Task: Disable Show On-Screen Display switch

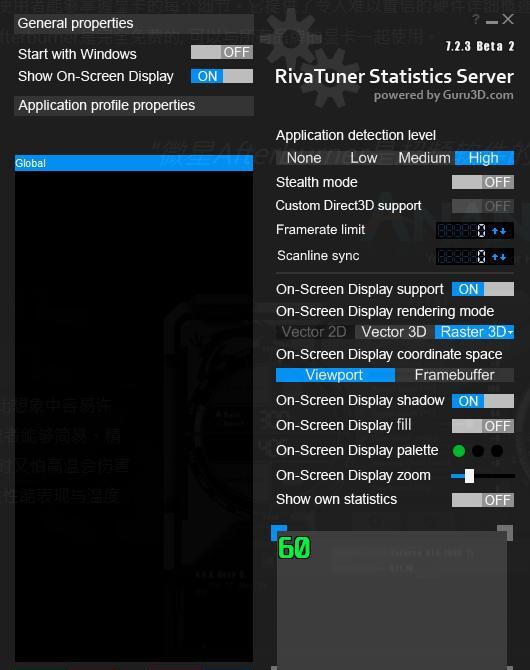Action: click(x=222, y=76)
